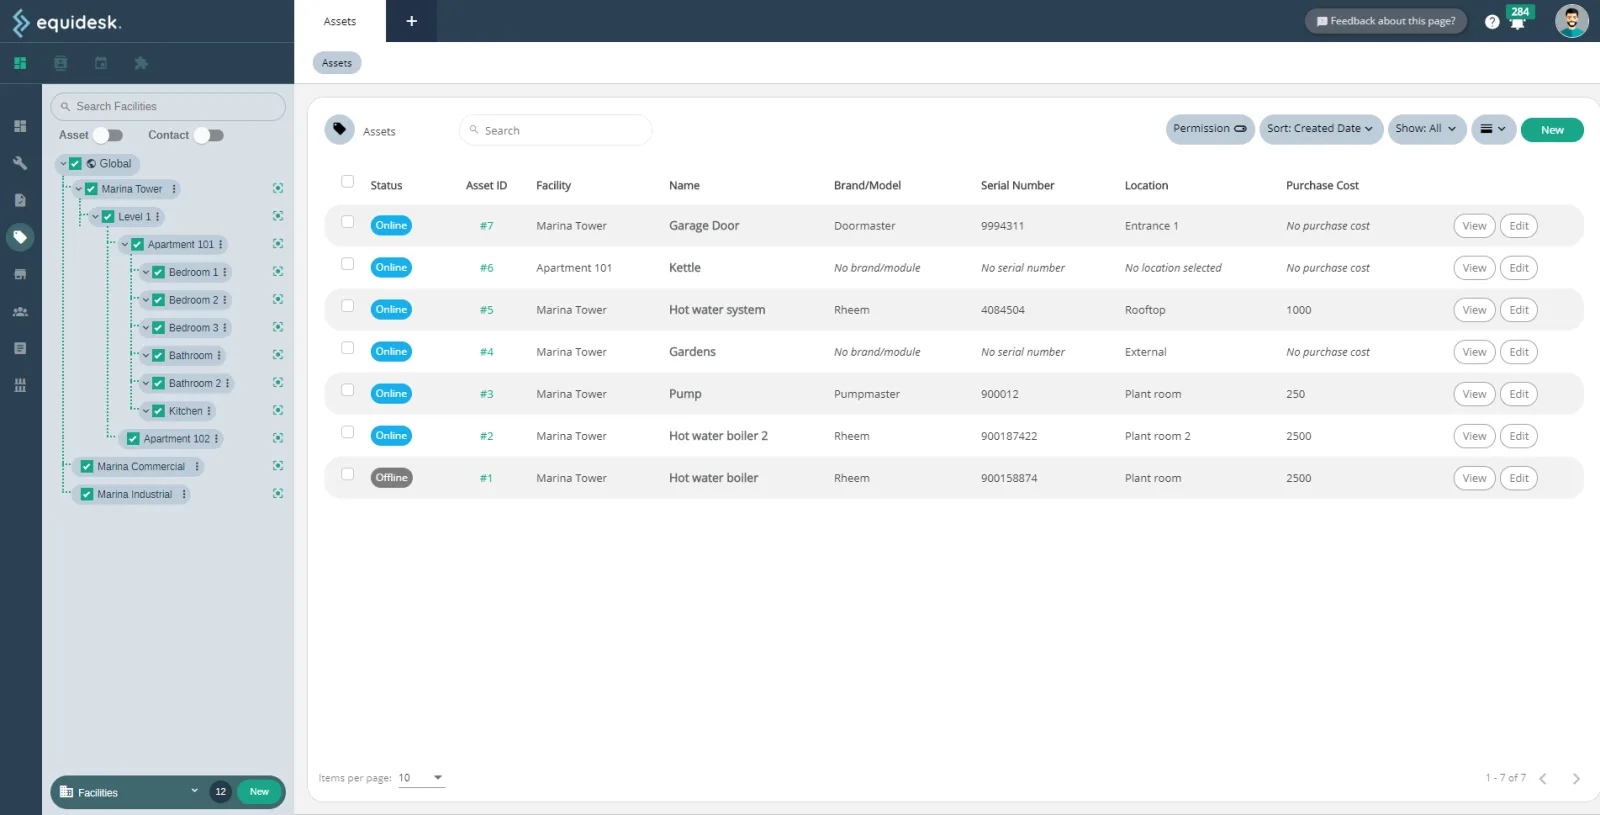This screenshot has height=815, width=1600.
Task: Click the locate icon for Marina Industrial
Action: [278, 494]
